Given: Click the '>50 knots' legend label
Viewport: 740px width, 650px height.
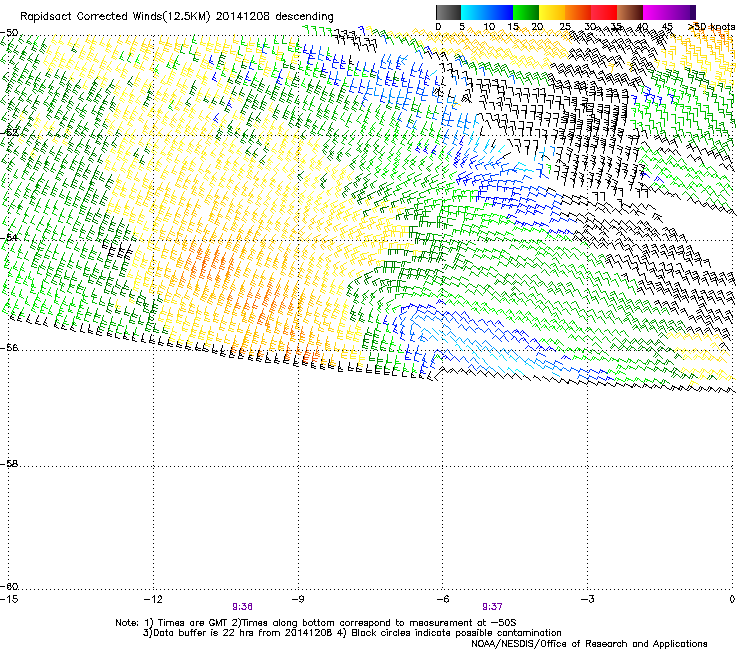Looking at the screenshot, I should [x=711, y=27].
